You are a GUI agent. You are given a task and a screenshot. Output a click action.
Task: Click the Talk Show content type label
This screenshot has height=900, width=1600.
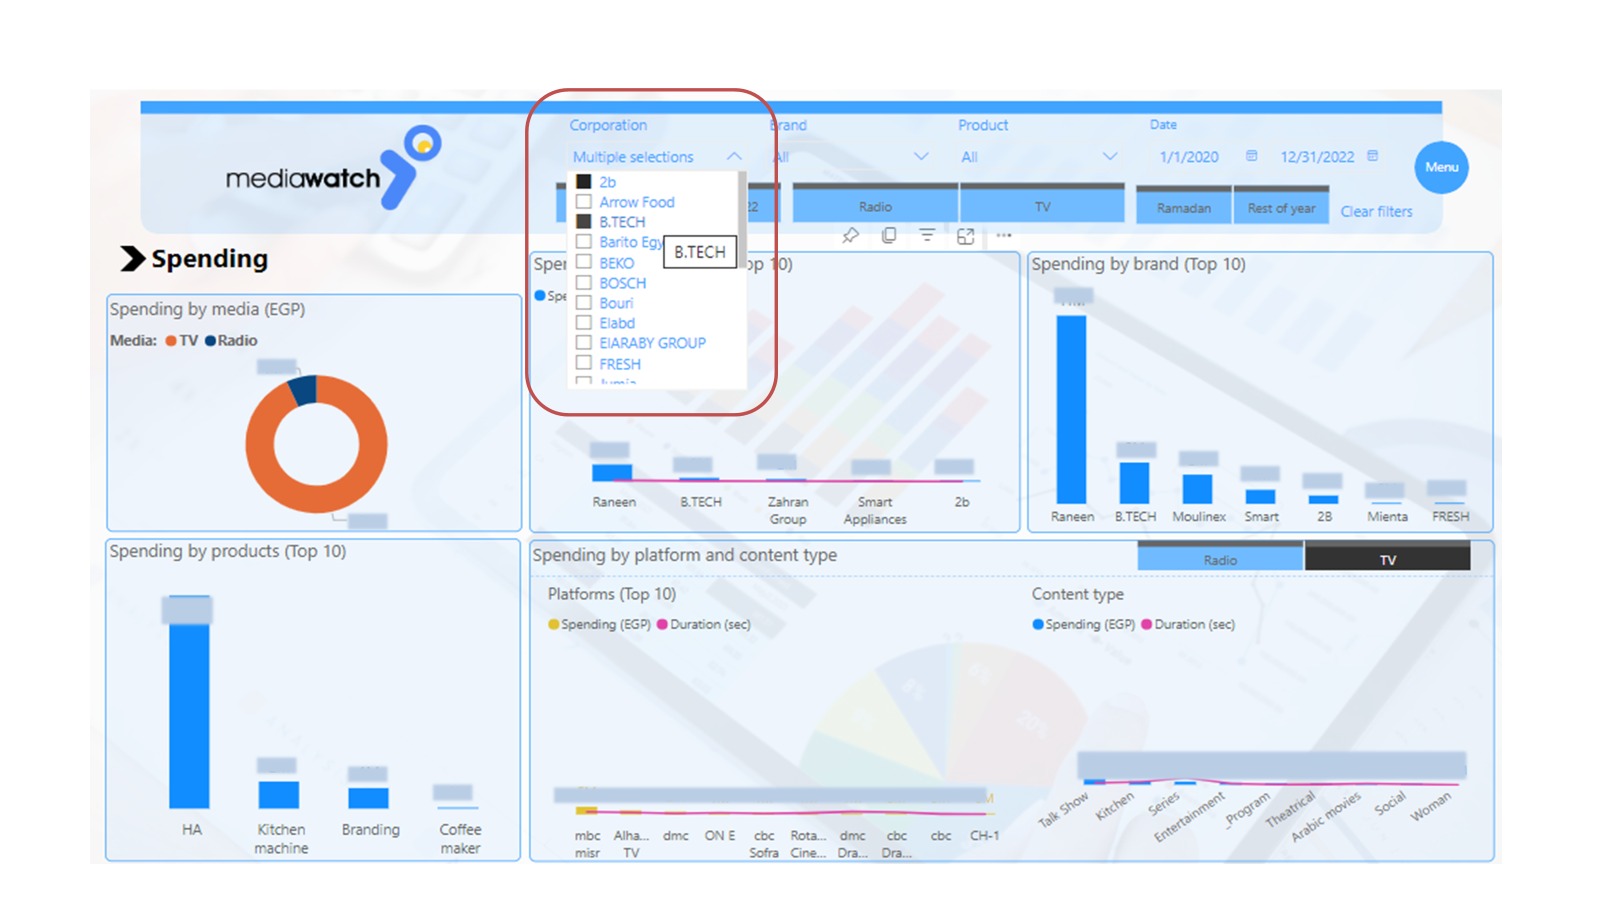(x=1063, y=810)
